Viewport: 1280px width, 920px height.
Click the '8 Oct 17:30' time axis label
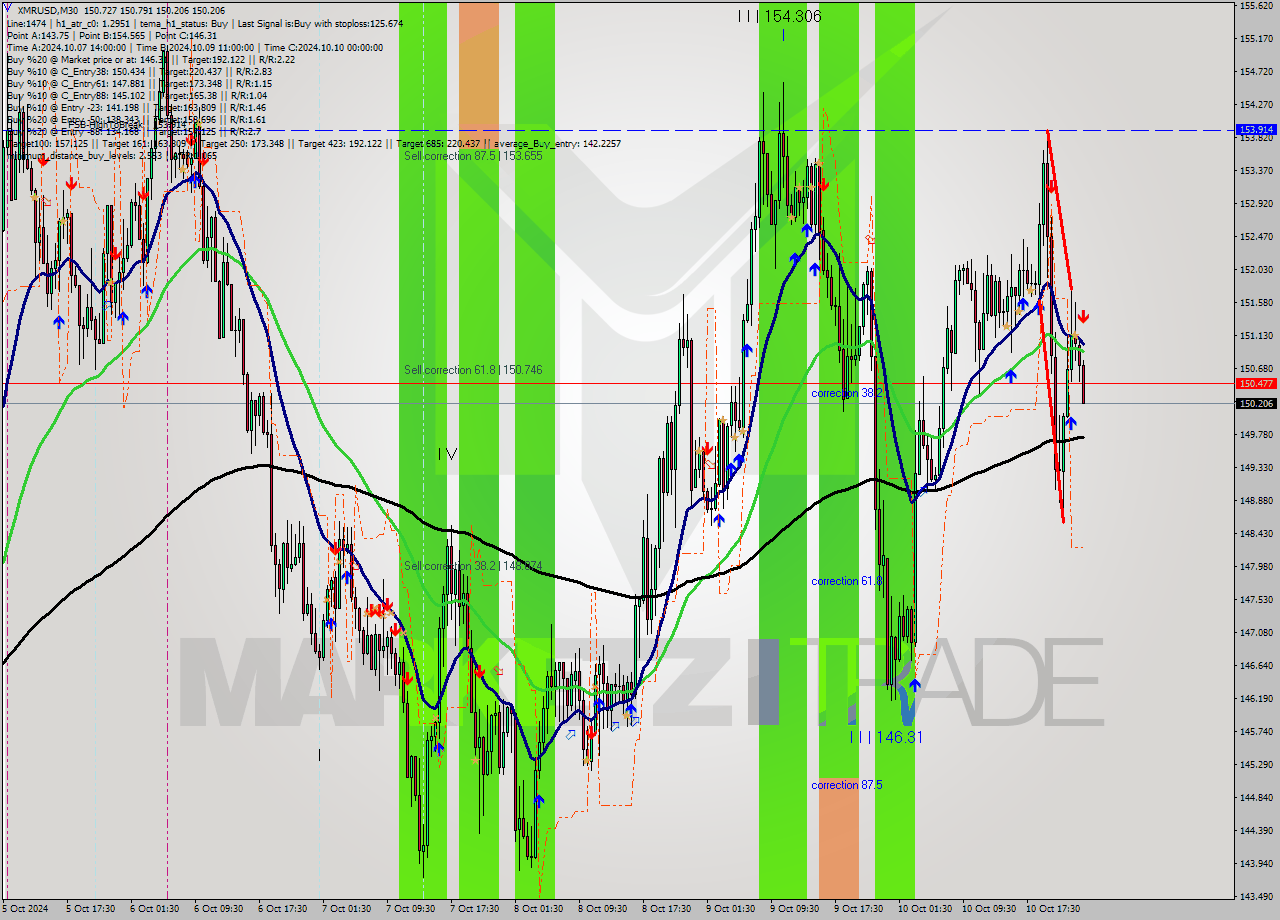(665, 909)
